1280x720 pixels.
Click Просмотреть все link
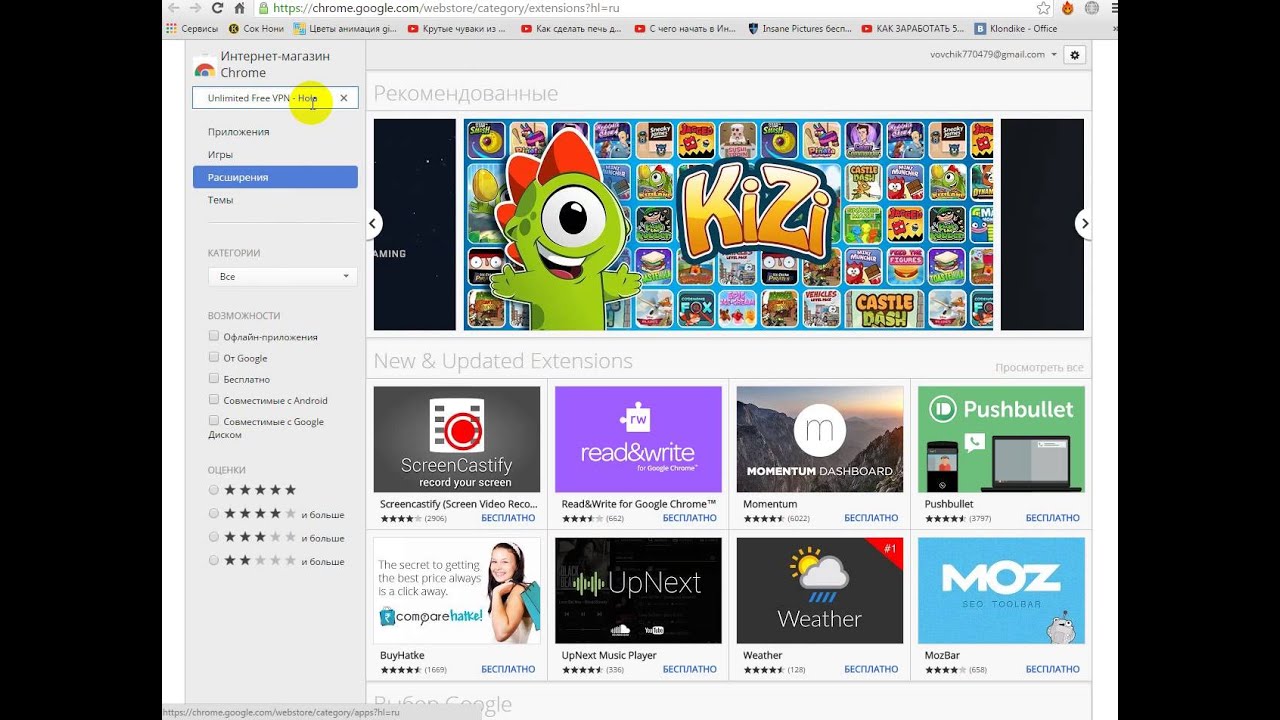click(x=1039, y=368)
